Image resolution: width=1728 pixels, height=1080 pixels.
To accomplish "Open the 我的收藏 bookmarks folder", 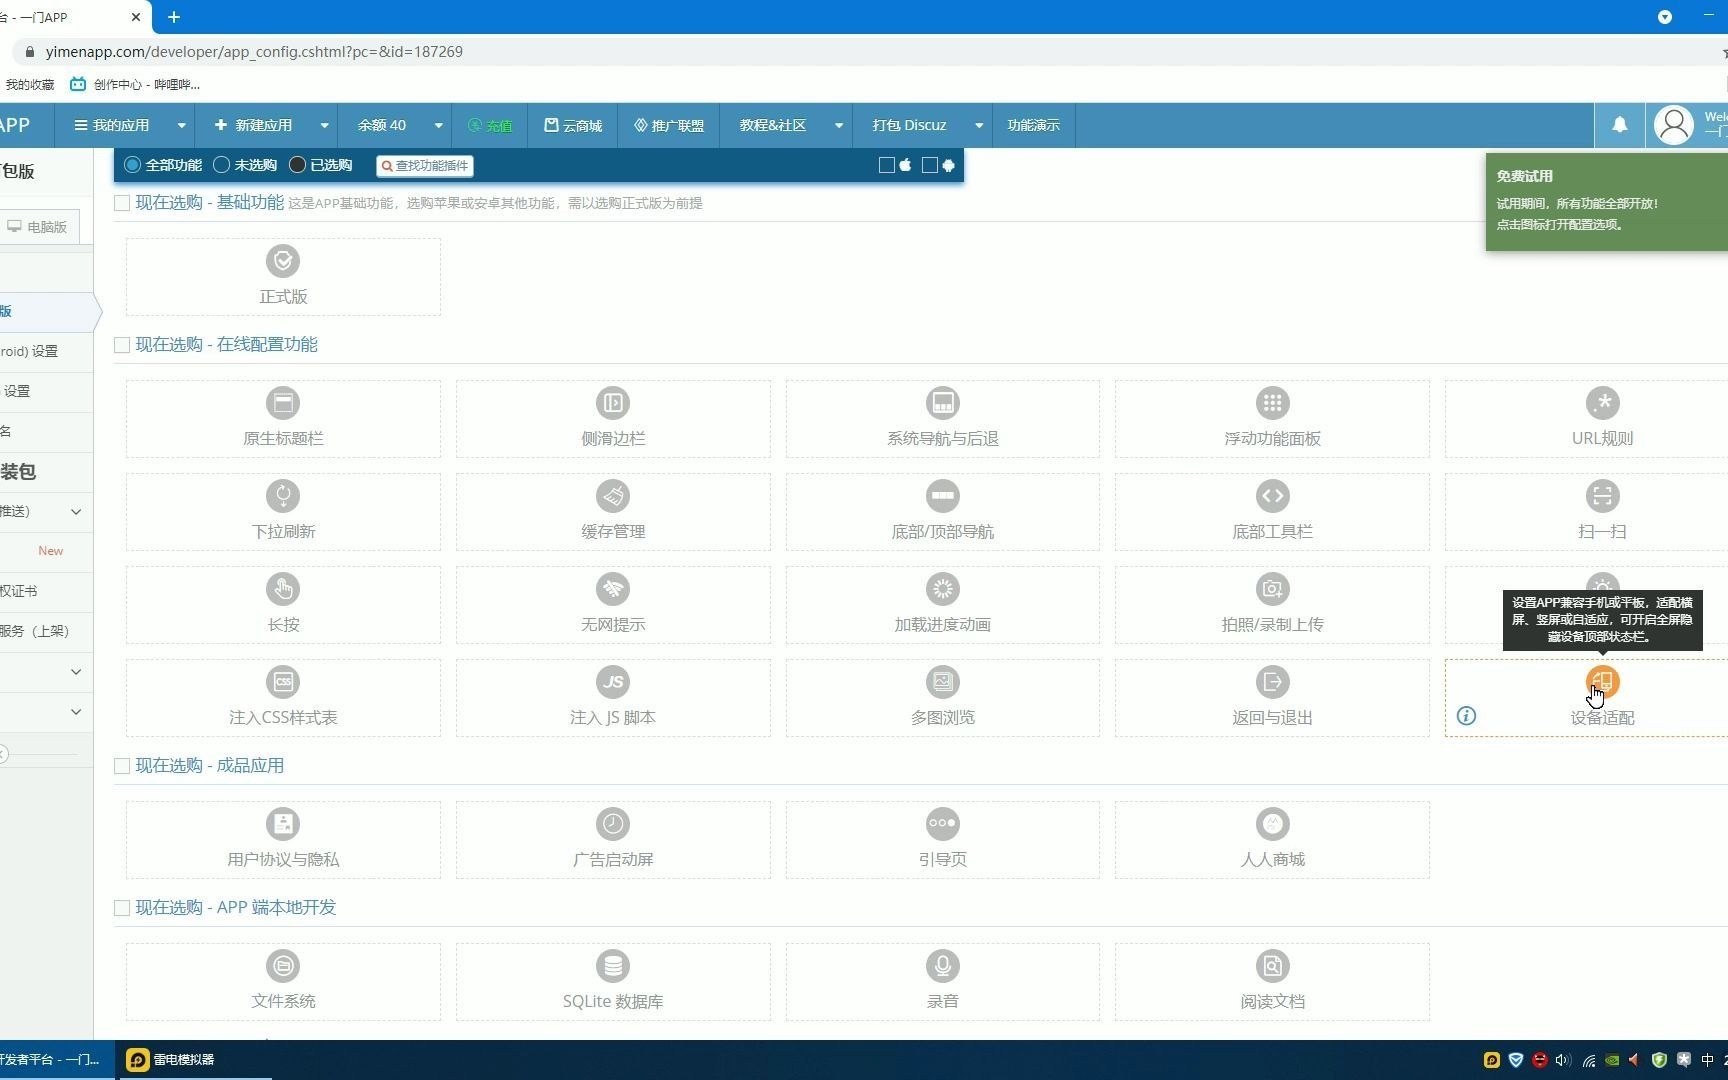I will tap(29, 85).
